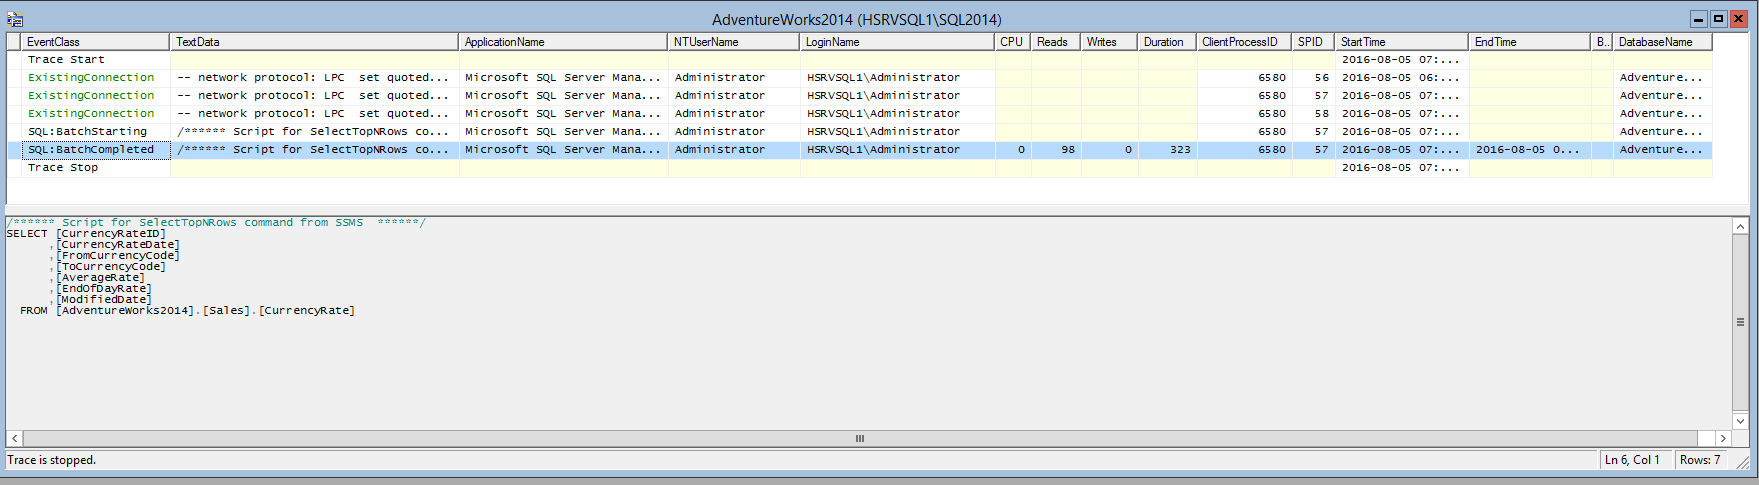Click the vertical scrollbar thumb in the query pane

coord(1741,322)
